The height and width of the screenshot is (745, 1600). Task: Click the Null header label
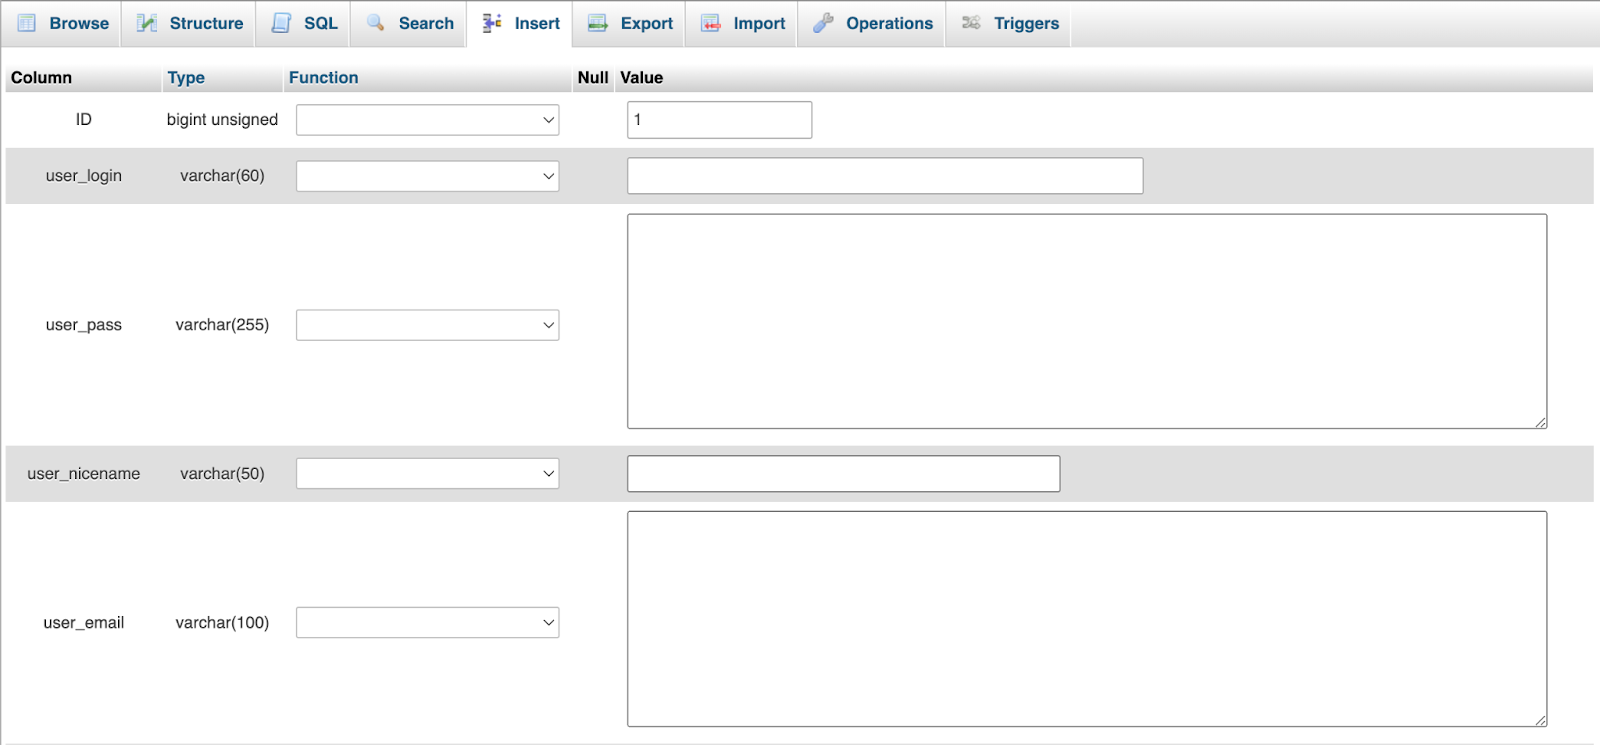tap(593, 78)
